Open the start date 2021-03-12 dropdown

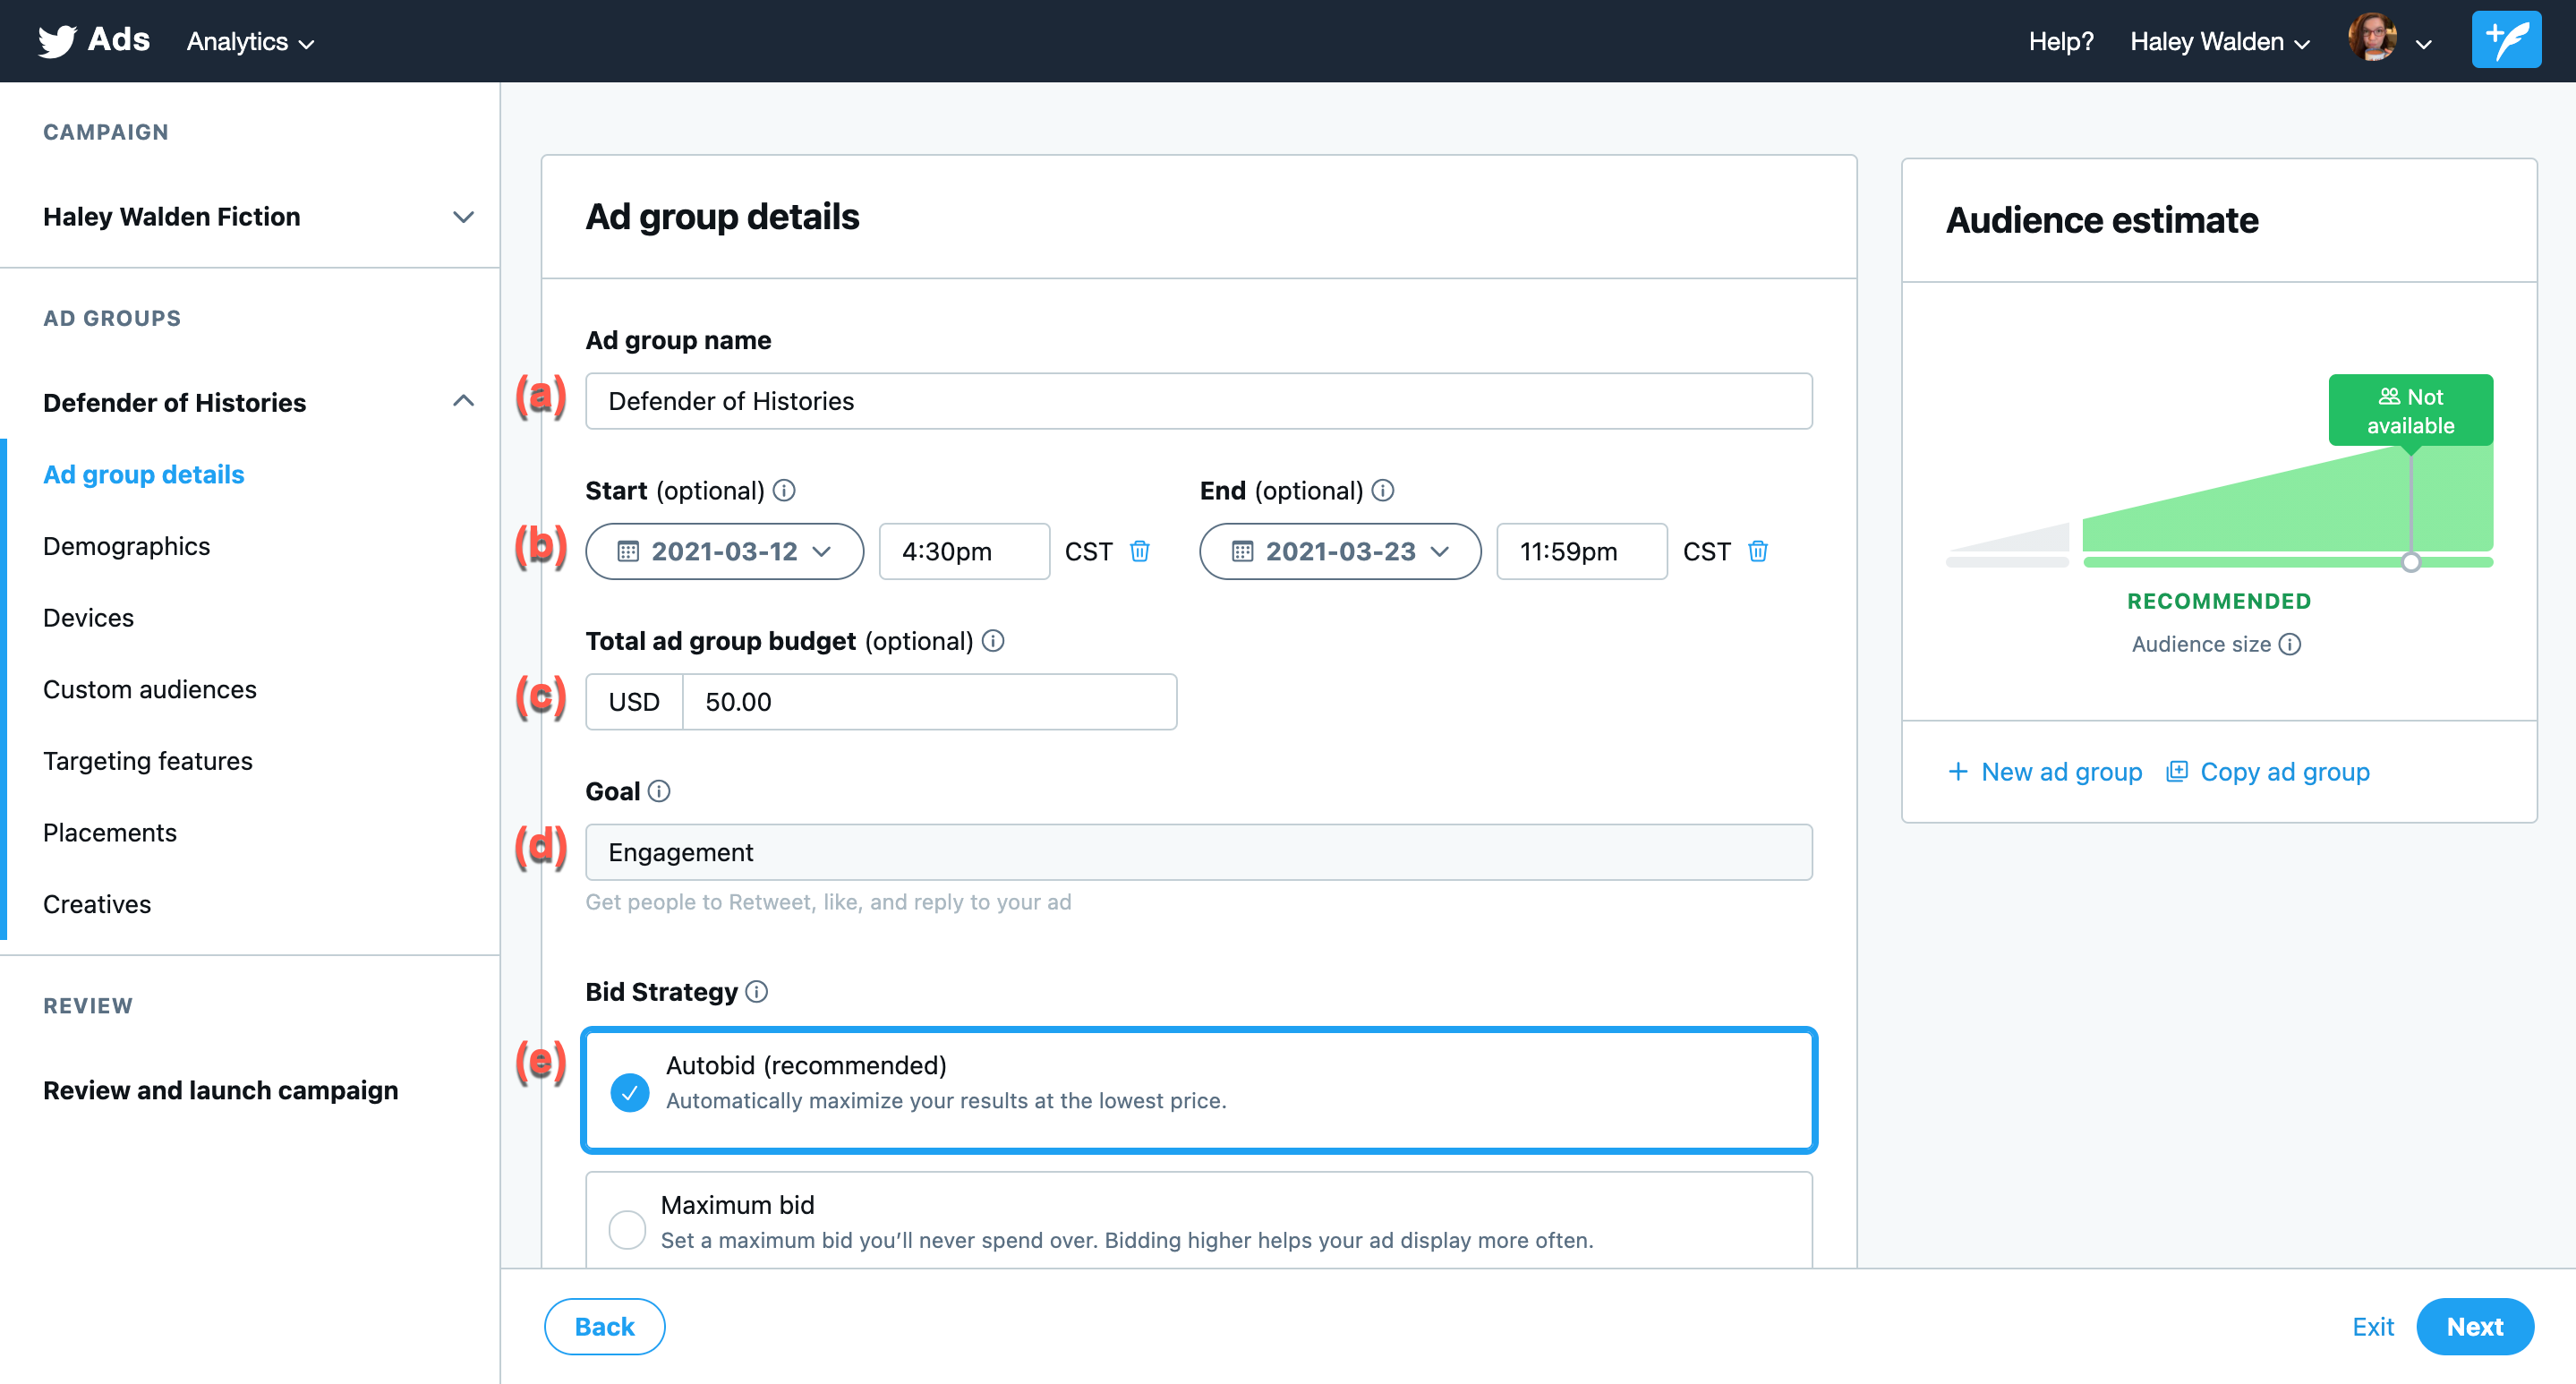pos(724,551)
